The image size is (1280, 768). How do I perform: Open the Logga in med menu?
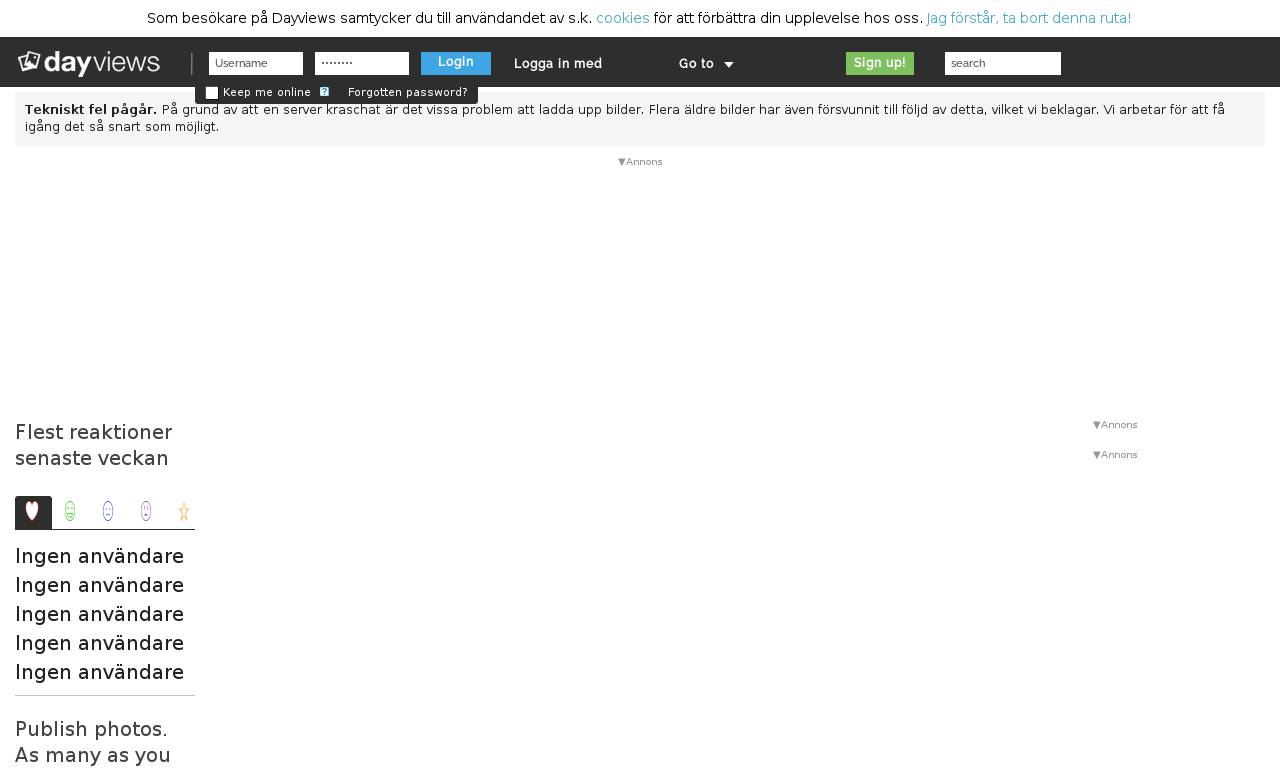point(558,64)
